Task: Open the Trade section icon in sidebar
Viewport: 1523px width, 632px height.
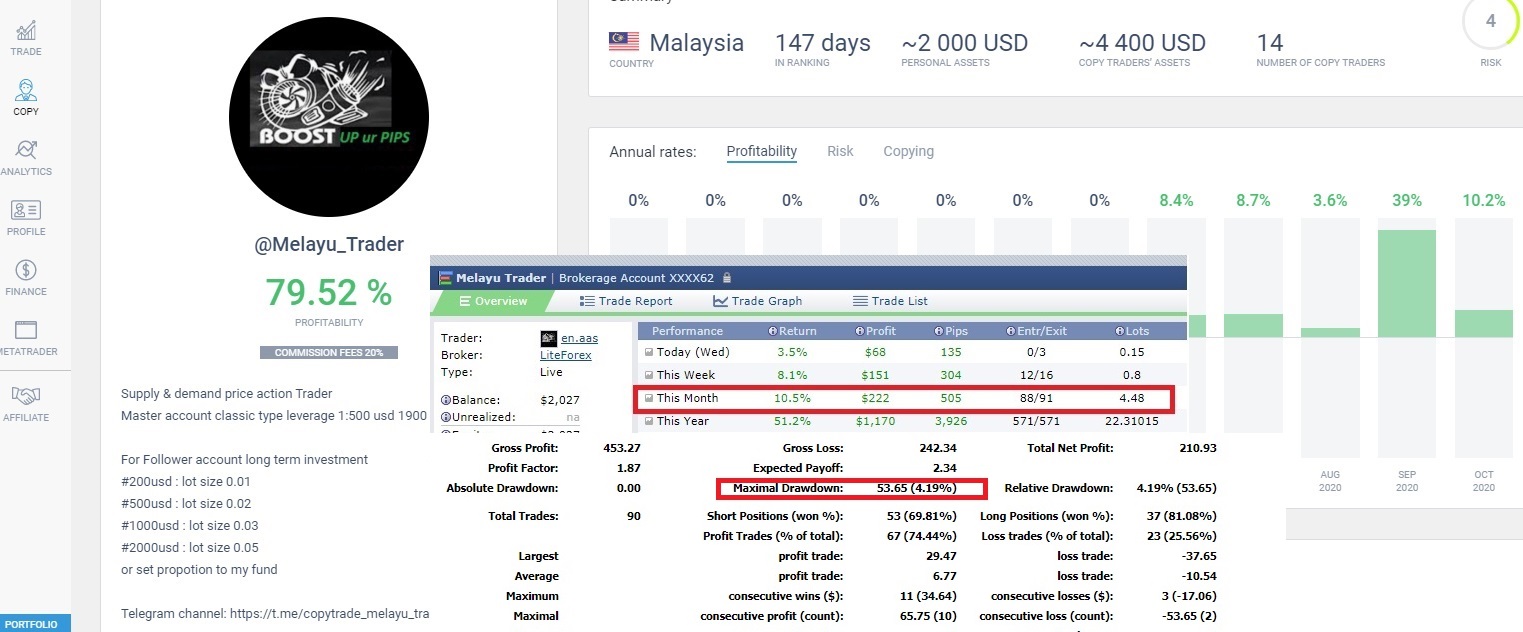Action: coord(26,30)
